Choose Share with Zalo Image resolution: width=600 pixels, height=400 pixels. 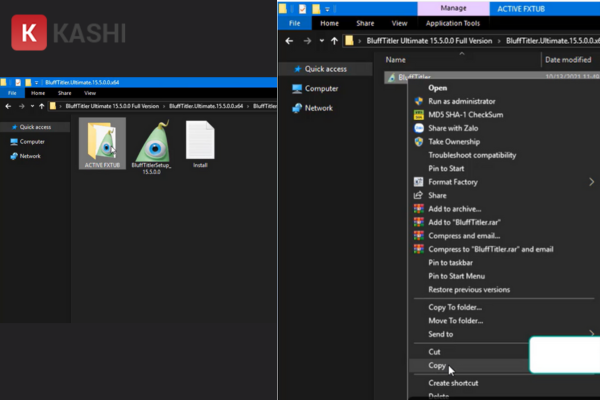coord(453,128)
